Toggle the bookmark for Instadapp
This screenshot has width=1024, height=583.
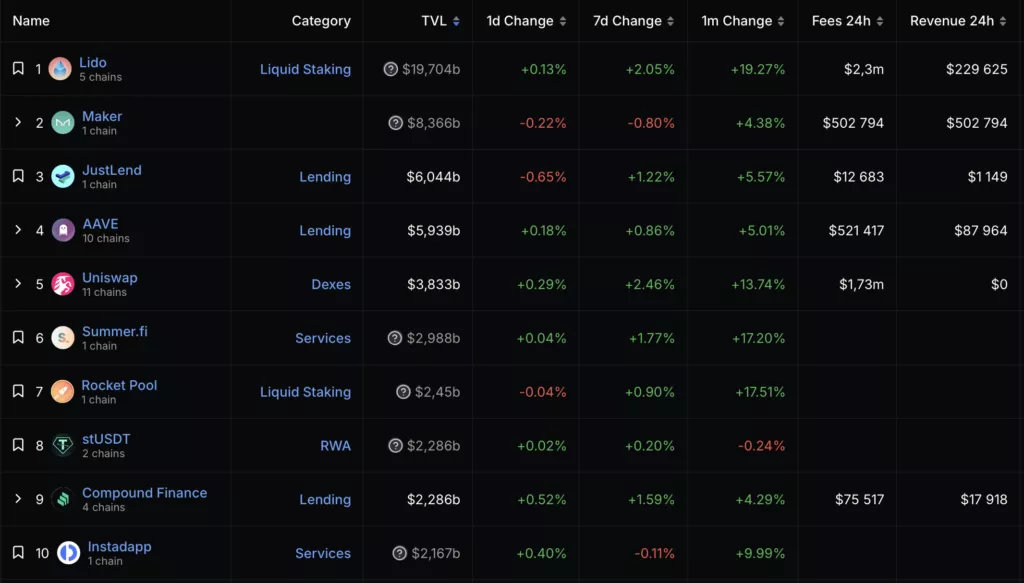(x=18, y=552)
